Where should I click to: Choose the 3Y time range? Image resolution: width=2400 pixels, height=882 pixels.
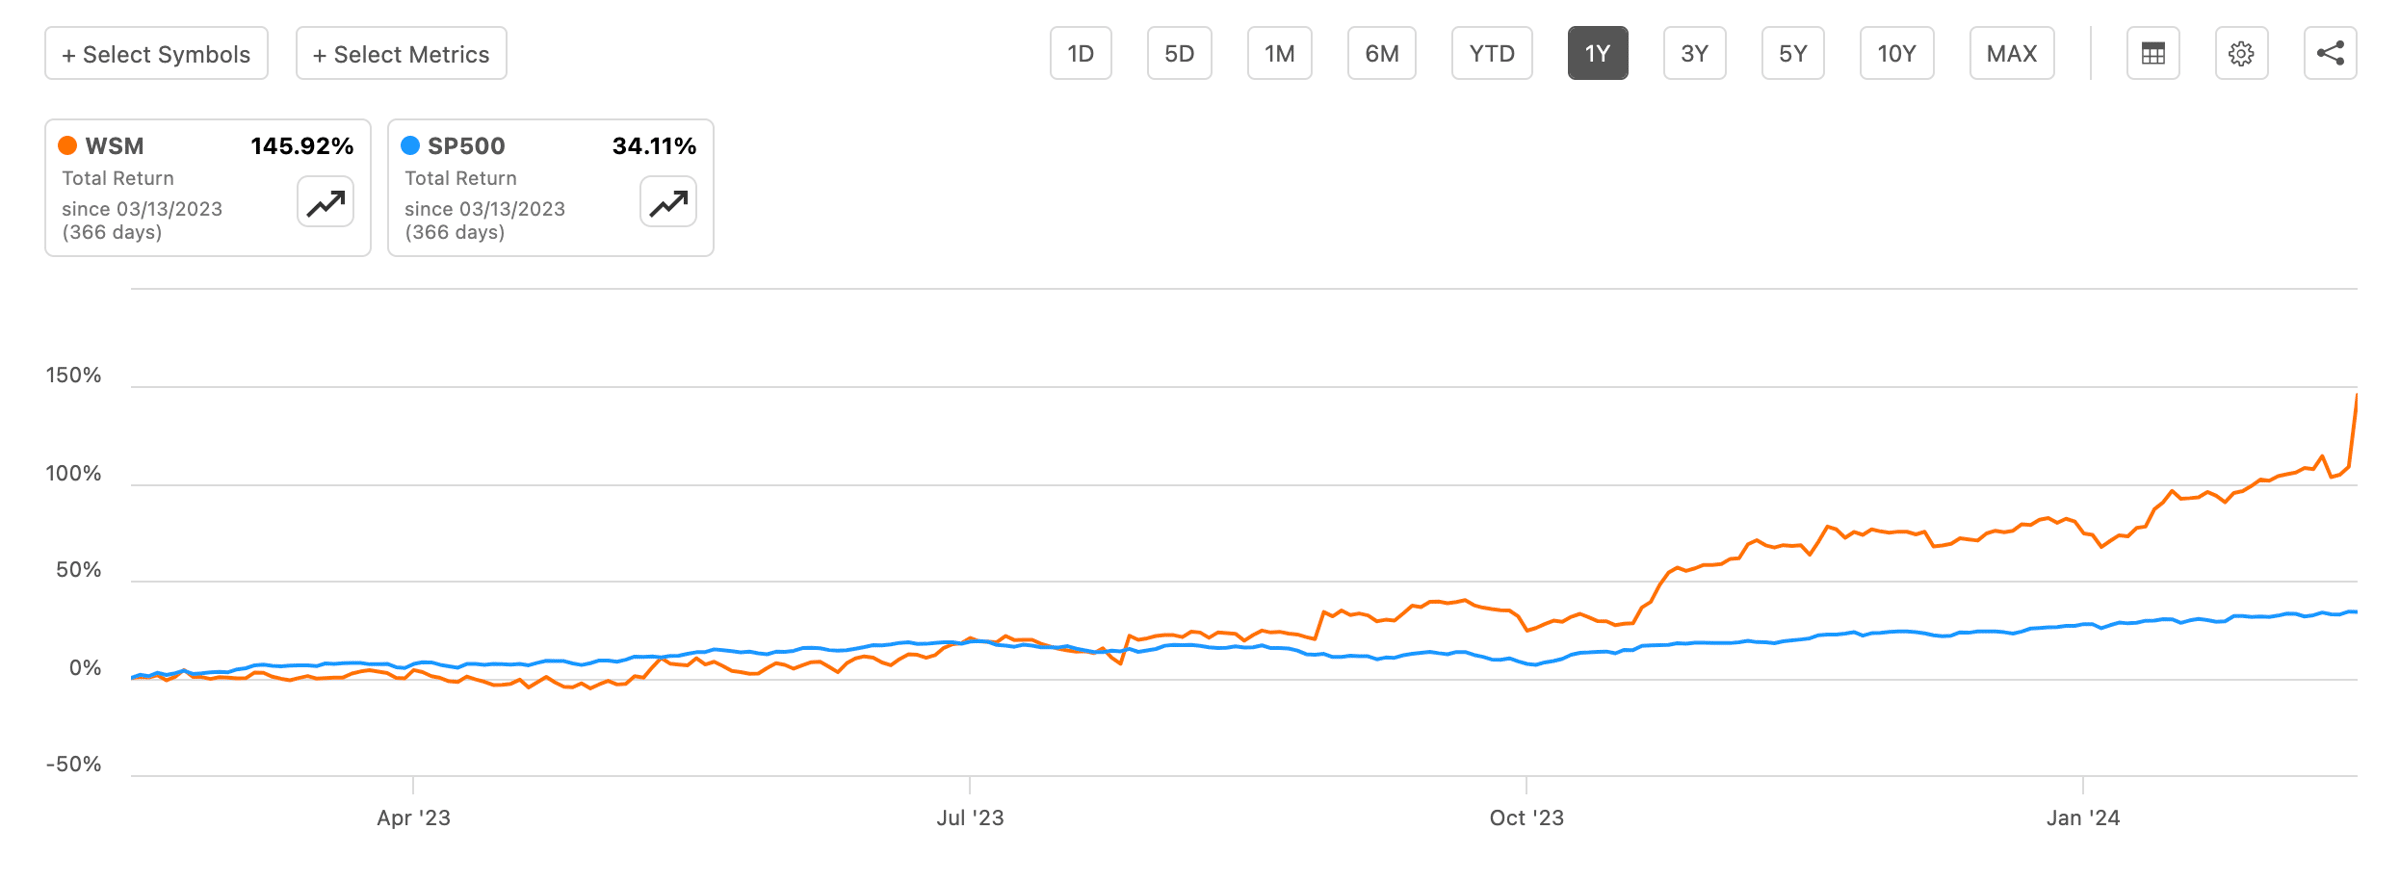[x=1694, y=54]
